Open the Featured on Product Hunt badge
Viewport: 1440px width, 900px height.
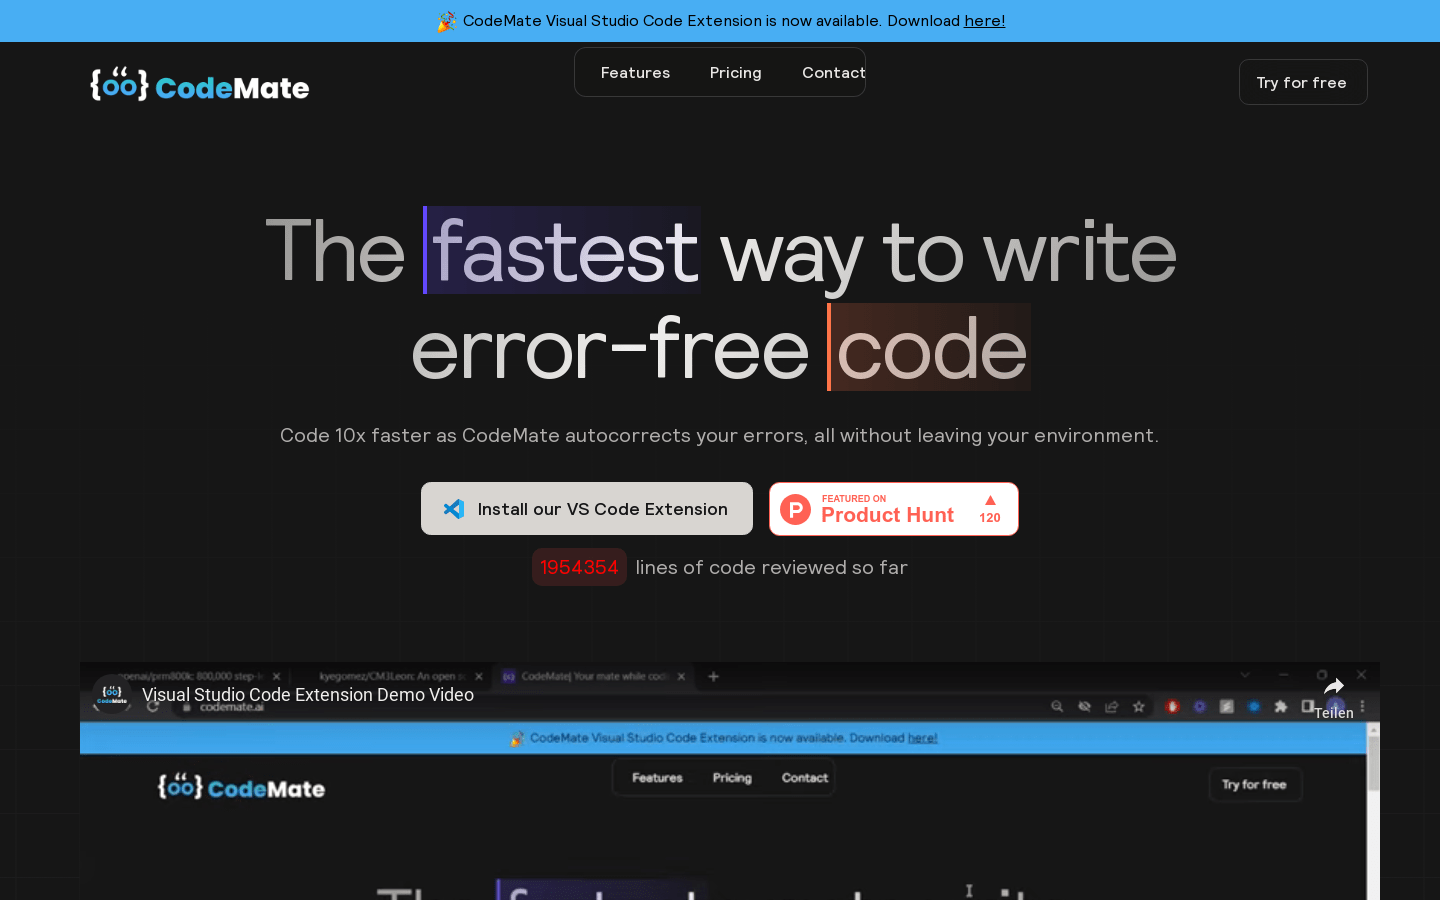[x=894, y=509]
